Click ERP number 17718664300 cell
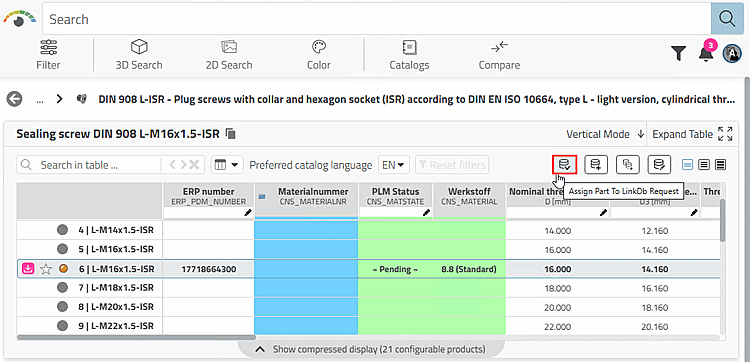 pyautogui.click(x=208, y=269)
